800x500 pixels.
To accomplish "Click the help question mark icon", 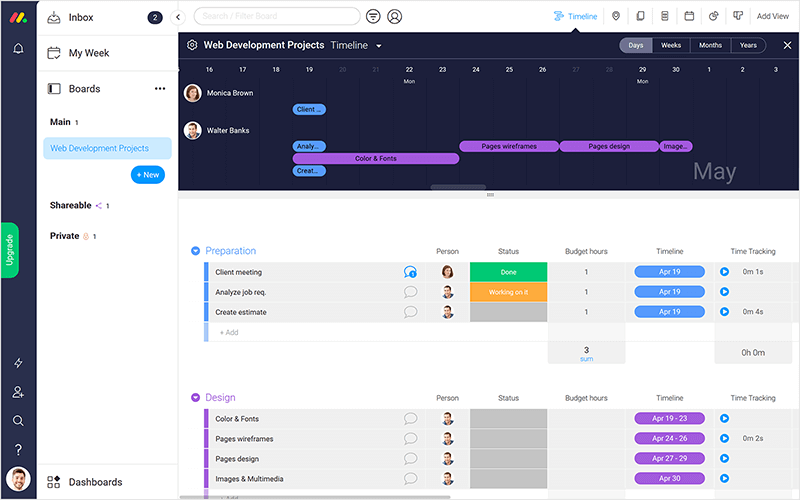I will [x=18, y=449].
